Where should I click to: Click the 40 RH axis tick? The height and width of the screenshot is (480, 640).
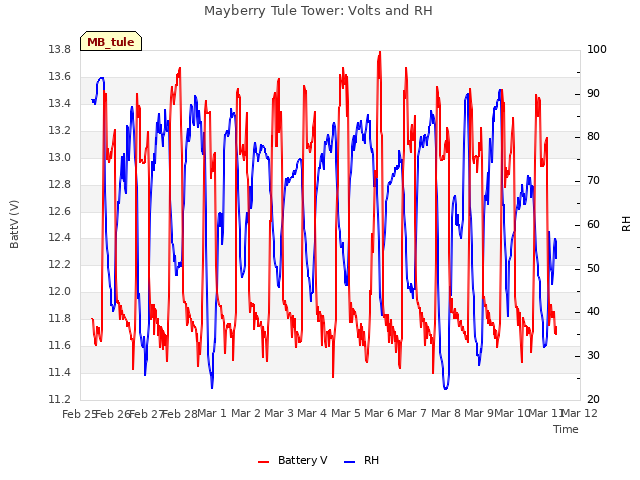point(593,312)
